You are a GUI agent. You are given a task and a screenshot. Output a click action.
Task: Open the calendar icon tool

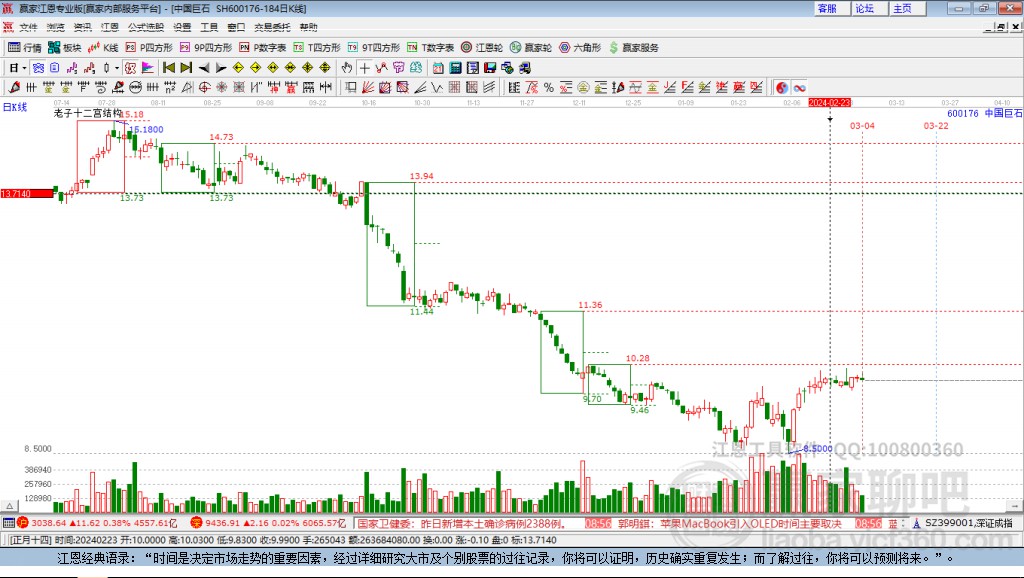click(438, 68)
